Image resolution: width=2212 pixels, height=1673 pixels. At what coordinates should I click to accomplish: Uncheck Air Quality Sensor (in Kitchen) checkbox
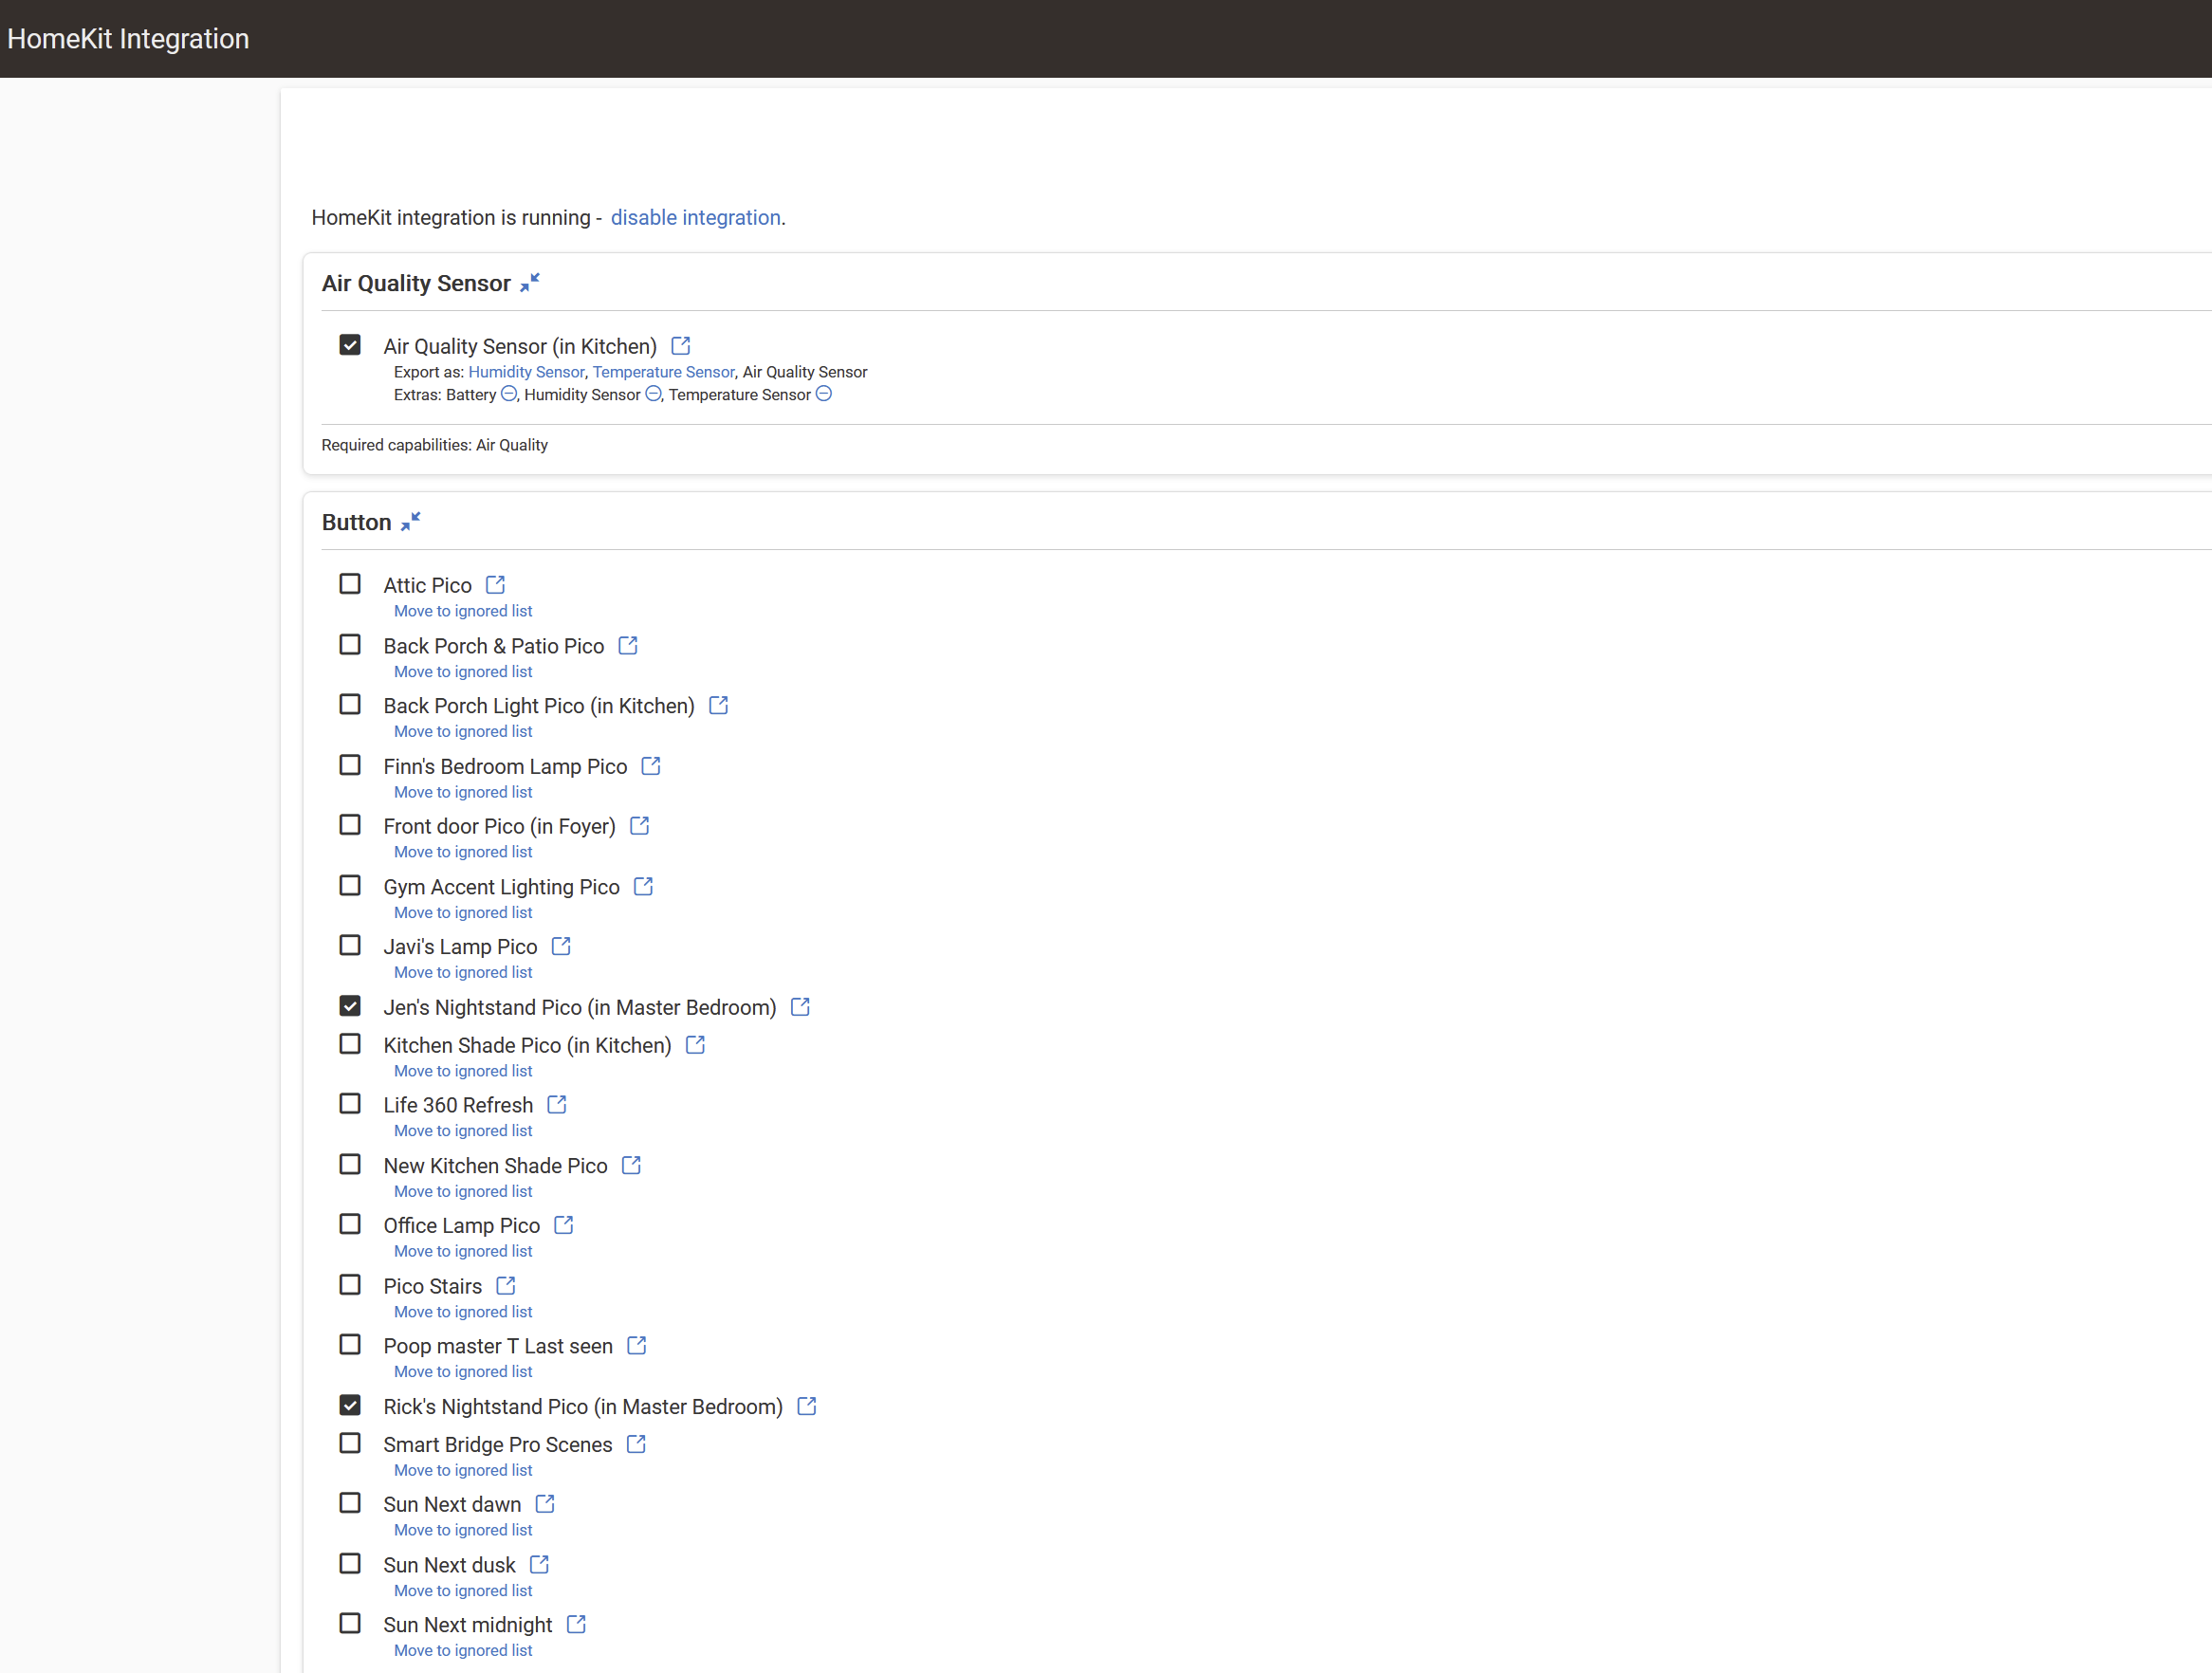[350, 345]
